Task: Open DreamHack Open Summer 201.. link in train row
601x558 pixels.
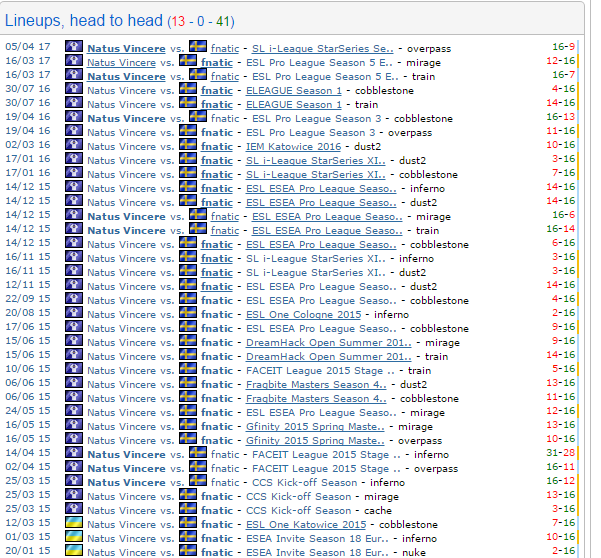Action: pyautogui.click(x=328, y=356)
